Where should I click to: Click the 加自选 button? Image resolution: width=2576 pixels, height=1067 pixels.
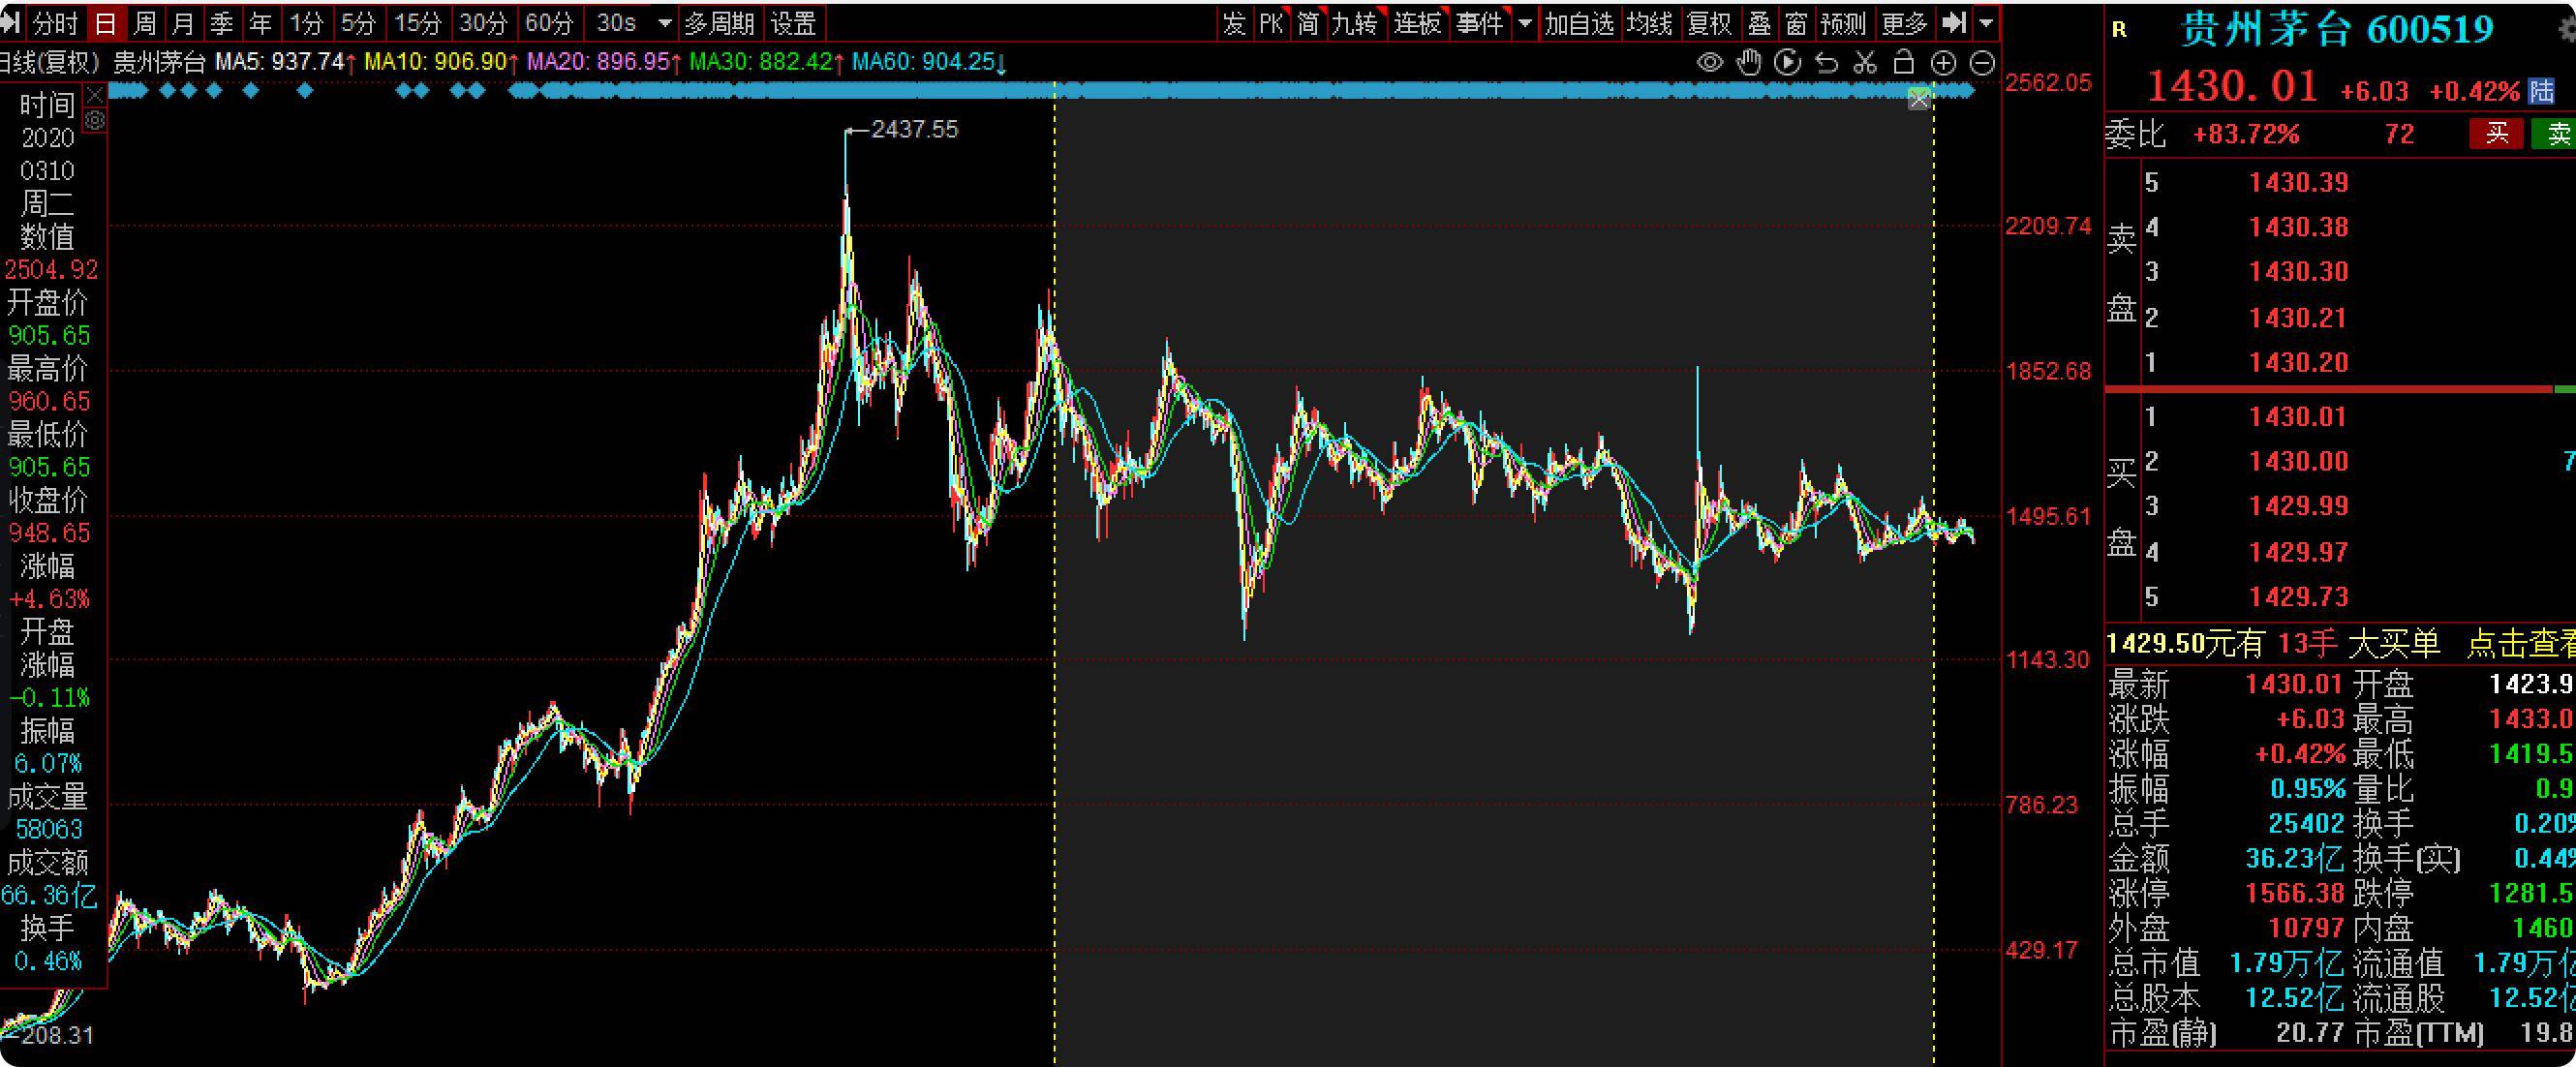tap(1579, 22)
